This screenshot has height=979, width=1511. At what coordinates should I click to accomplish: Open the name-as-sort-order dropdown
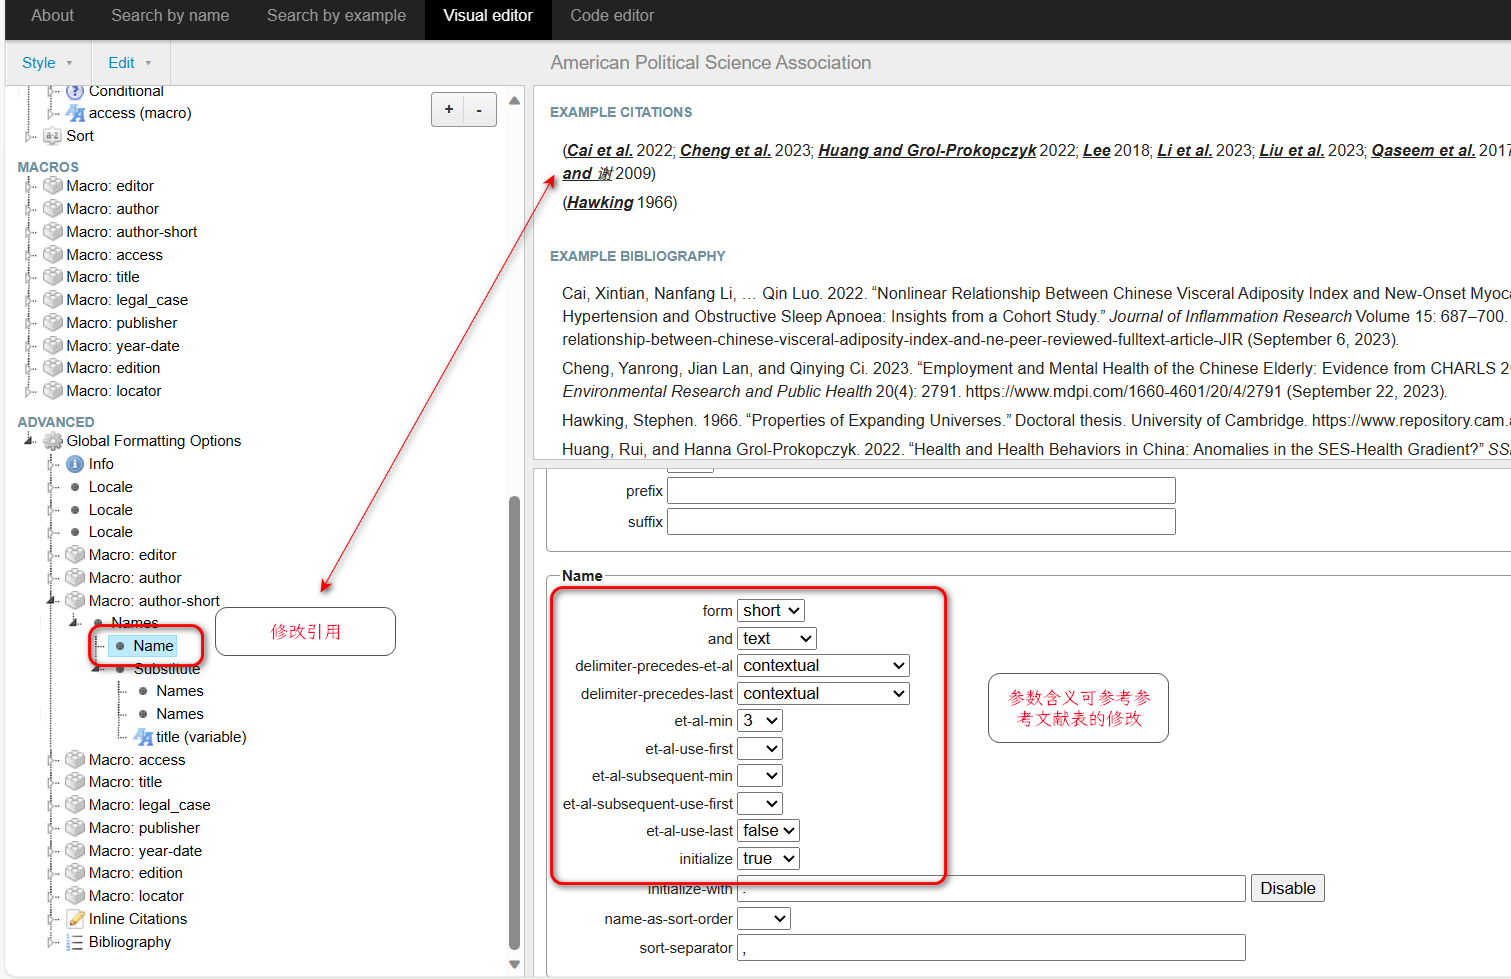point(764,918)
